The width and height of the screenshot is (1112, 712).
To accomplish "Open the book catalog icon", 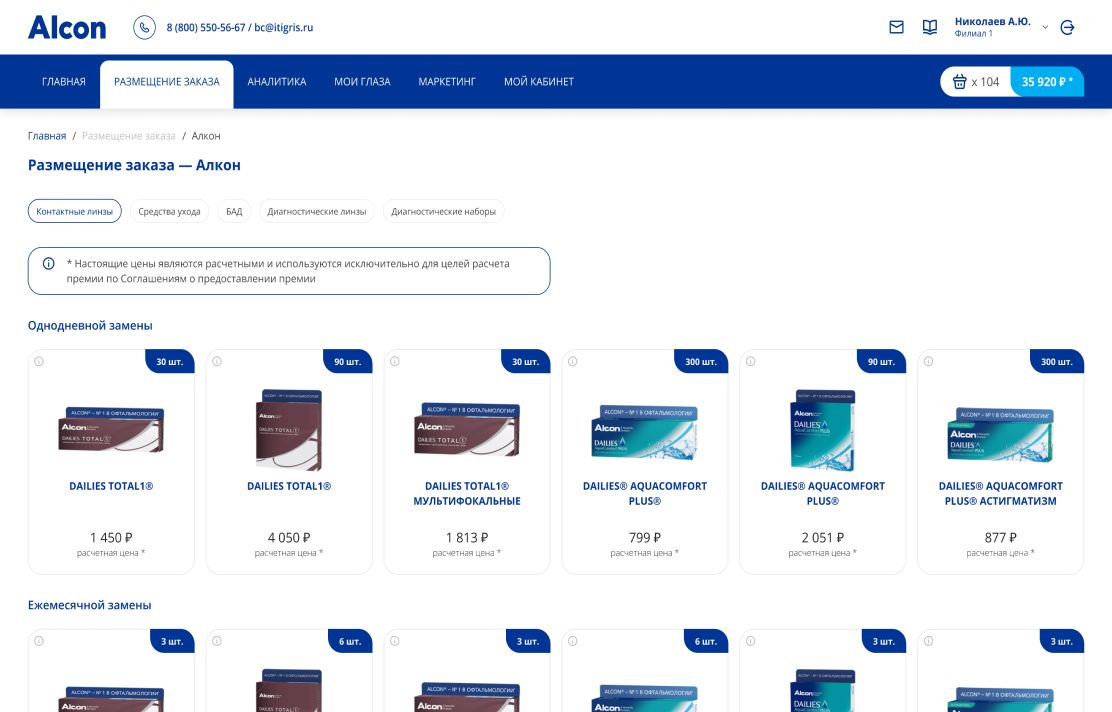I will 930,27.
